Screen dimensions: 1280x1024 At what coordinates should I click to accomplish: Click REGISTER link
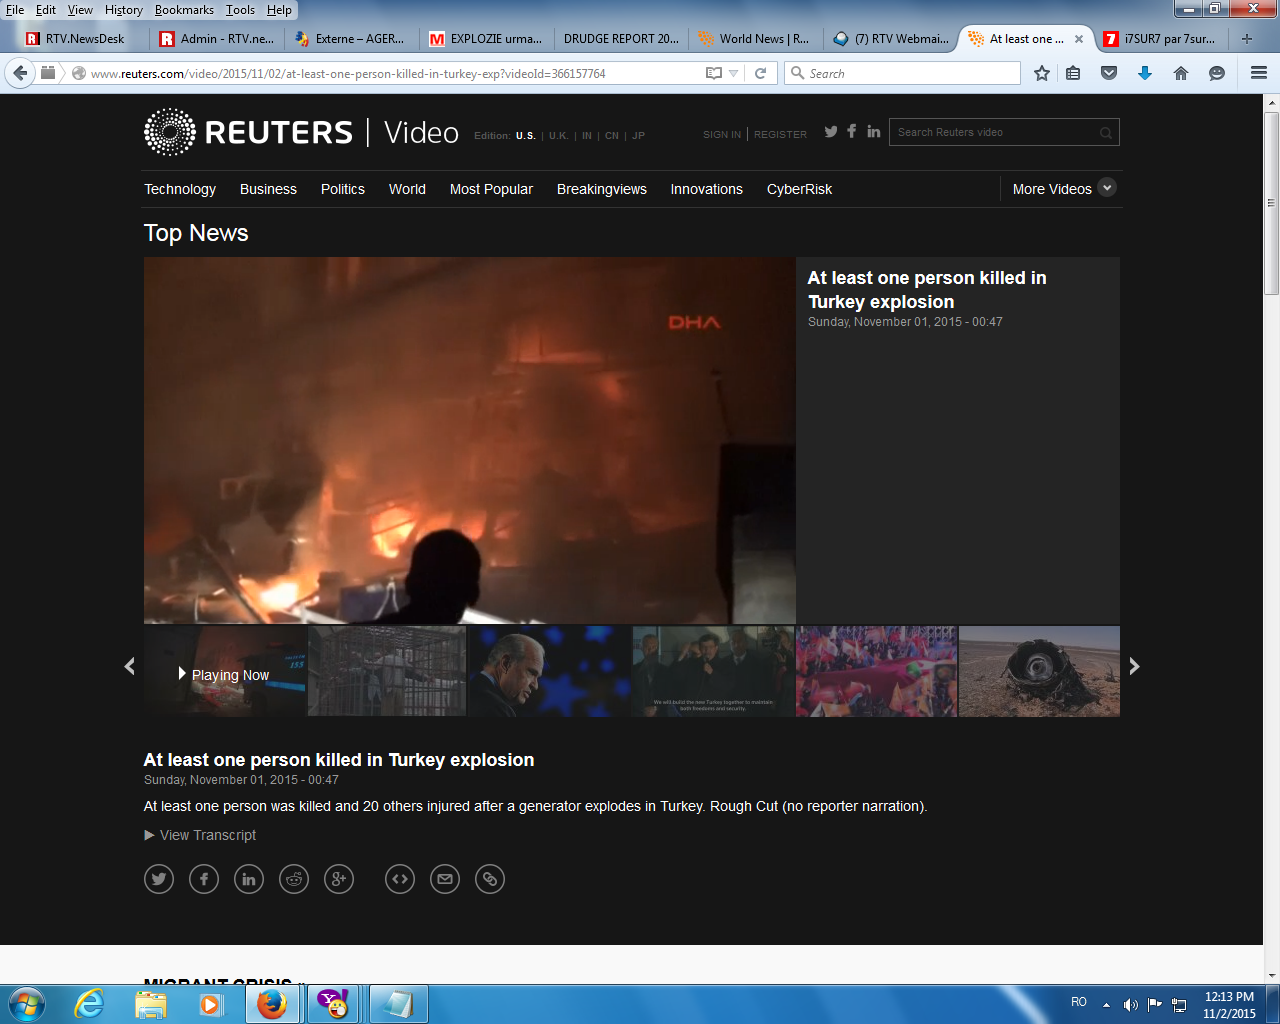(780, 134)
